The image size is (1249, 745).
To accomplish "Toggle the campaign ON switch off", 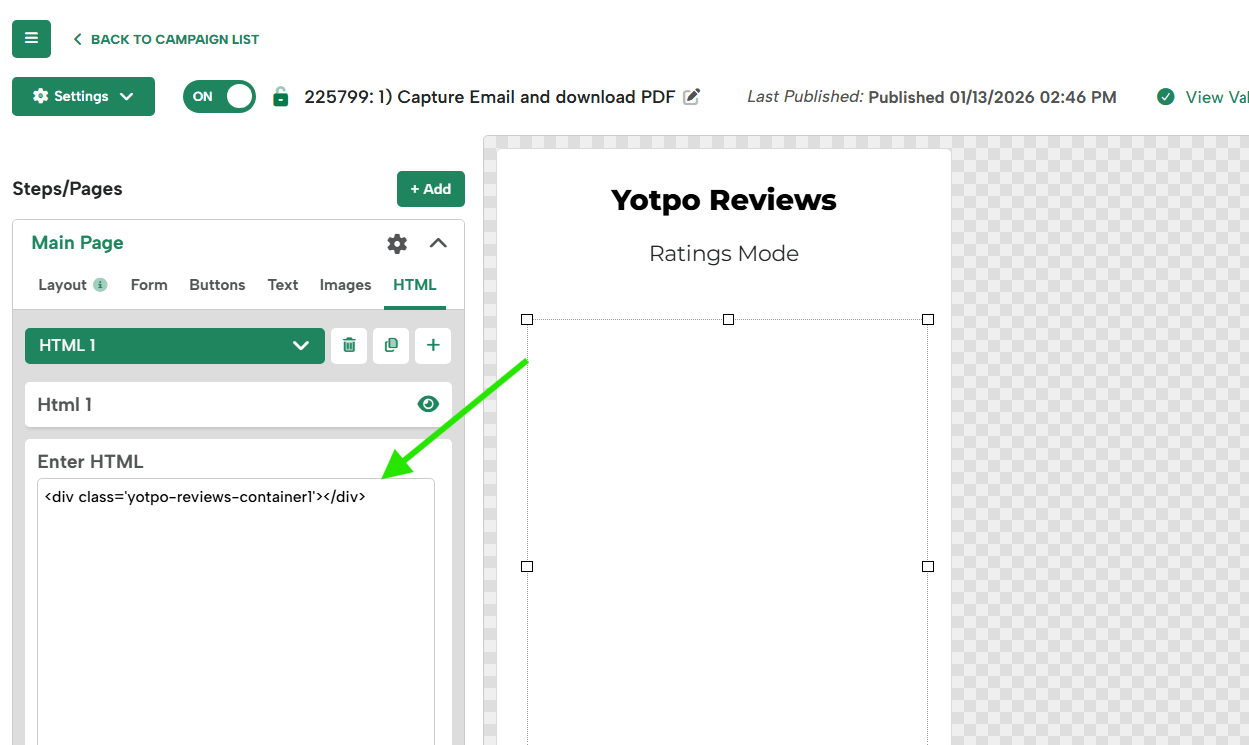I will coord(219,96).
